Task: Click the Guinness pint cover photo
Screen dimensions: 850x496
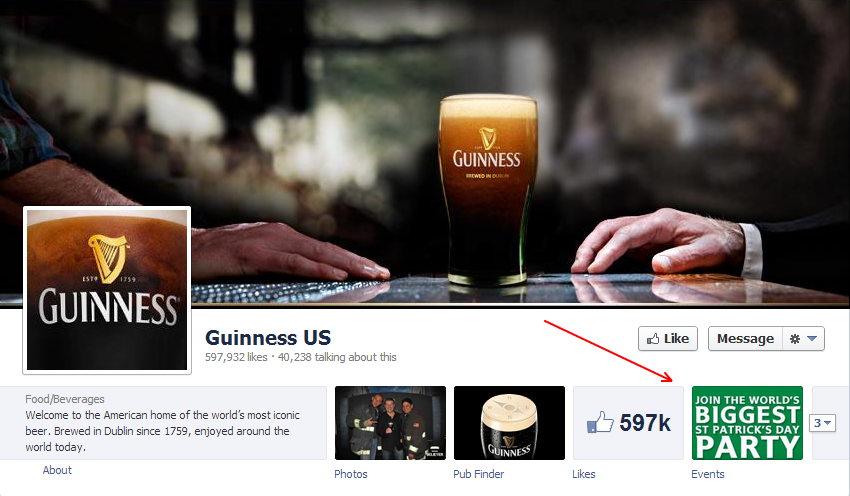Action: (425, 153)
